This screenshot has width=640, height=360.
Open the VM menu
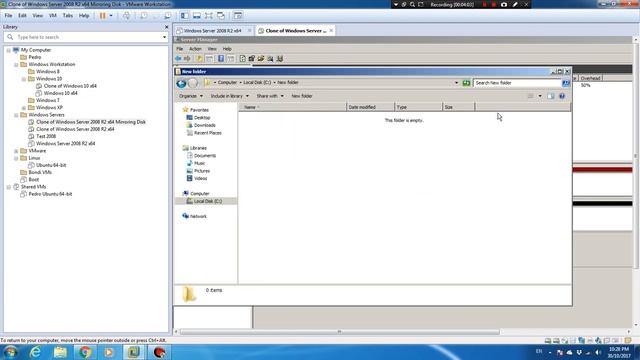tap(53, 16)
